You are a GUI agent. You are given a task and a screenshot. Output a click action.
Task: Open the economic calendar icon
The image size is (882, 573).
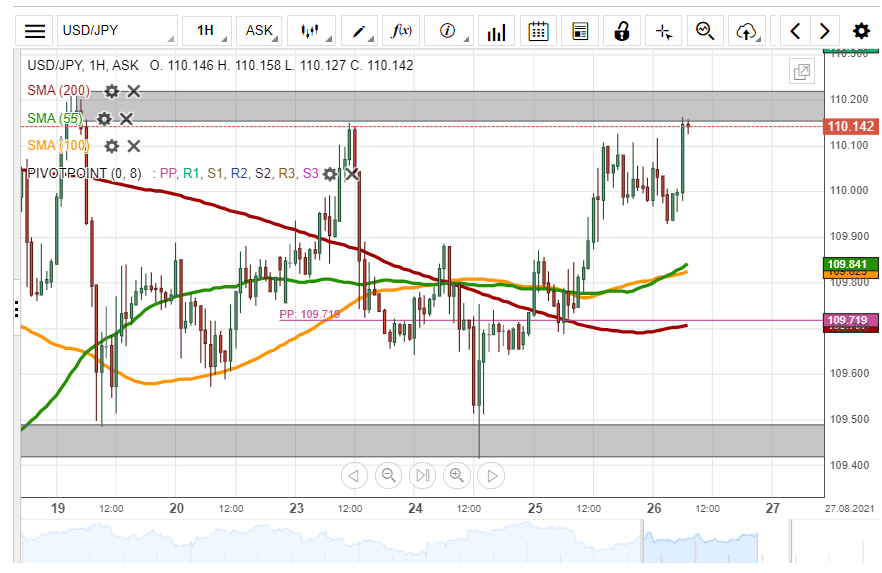point(538,31)
